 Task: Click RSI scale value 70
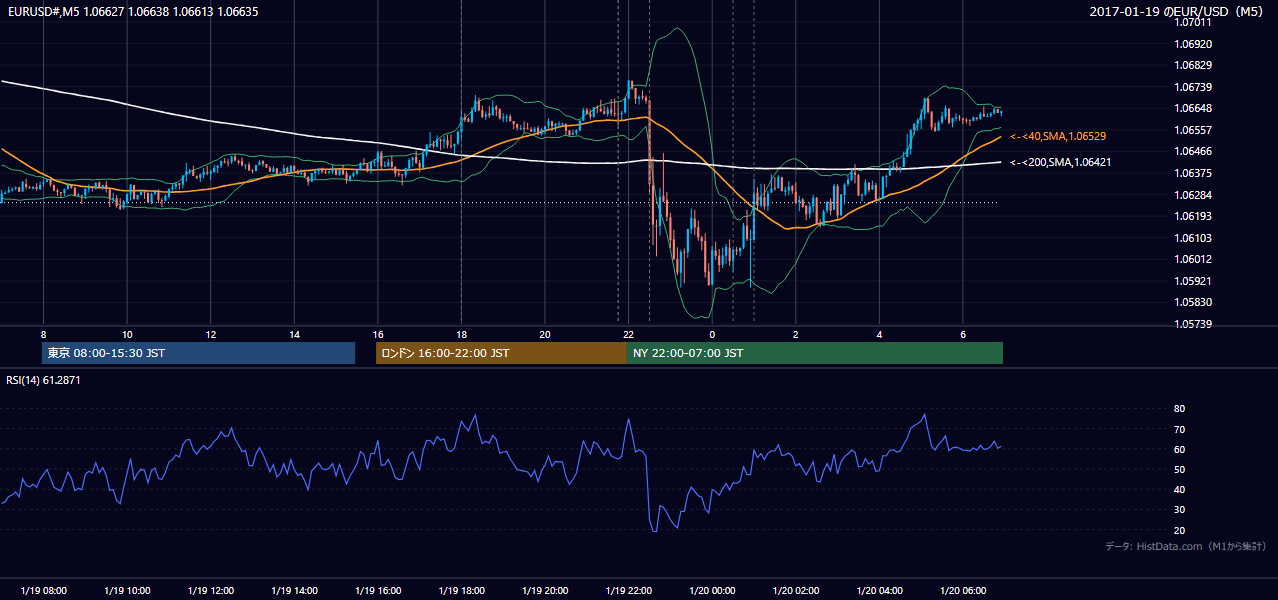point(1179,429)
